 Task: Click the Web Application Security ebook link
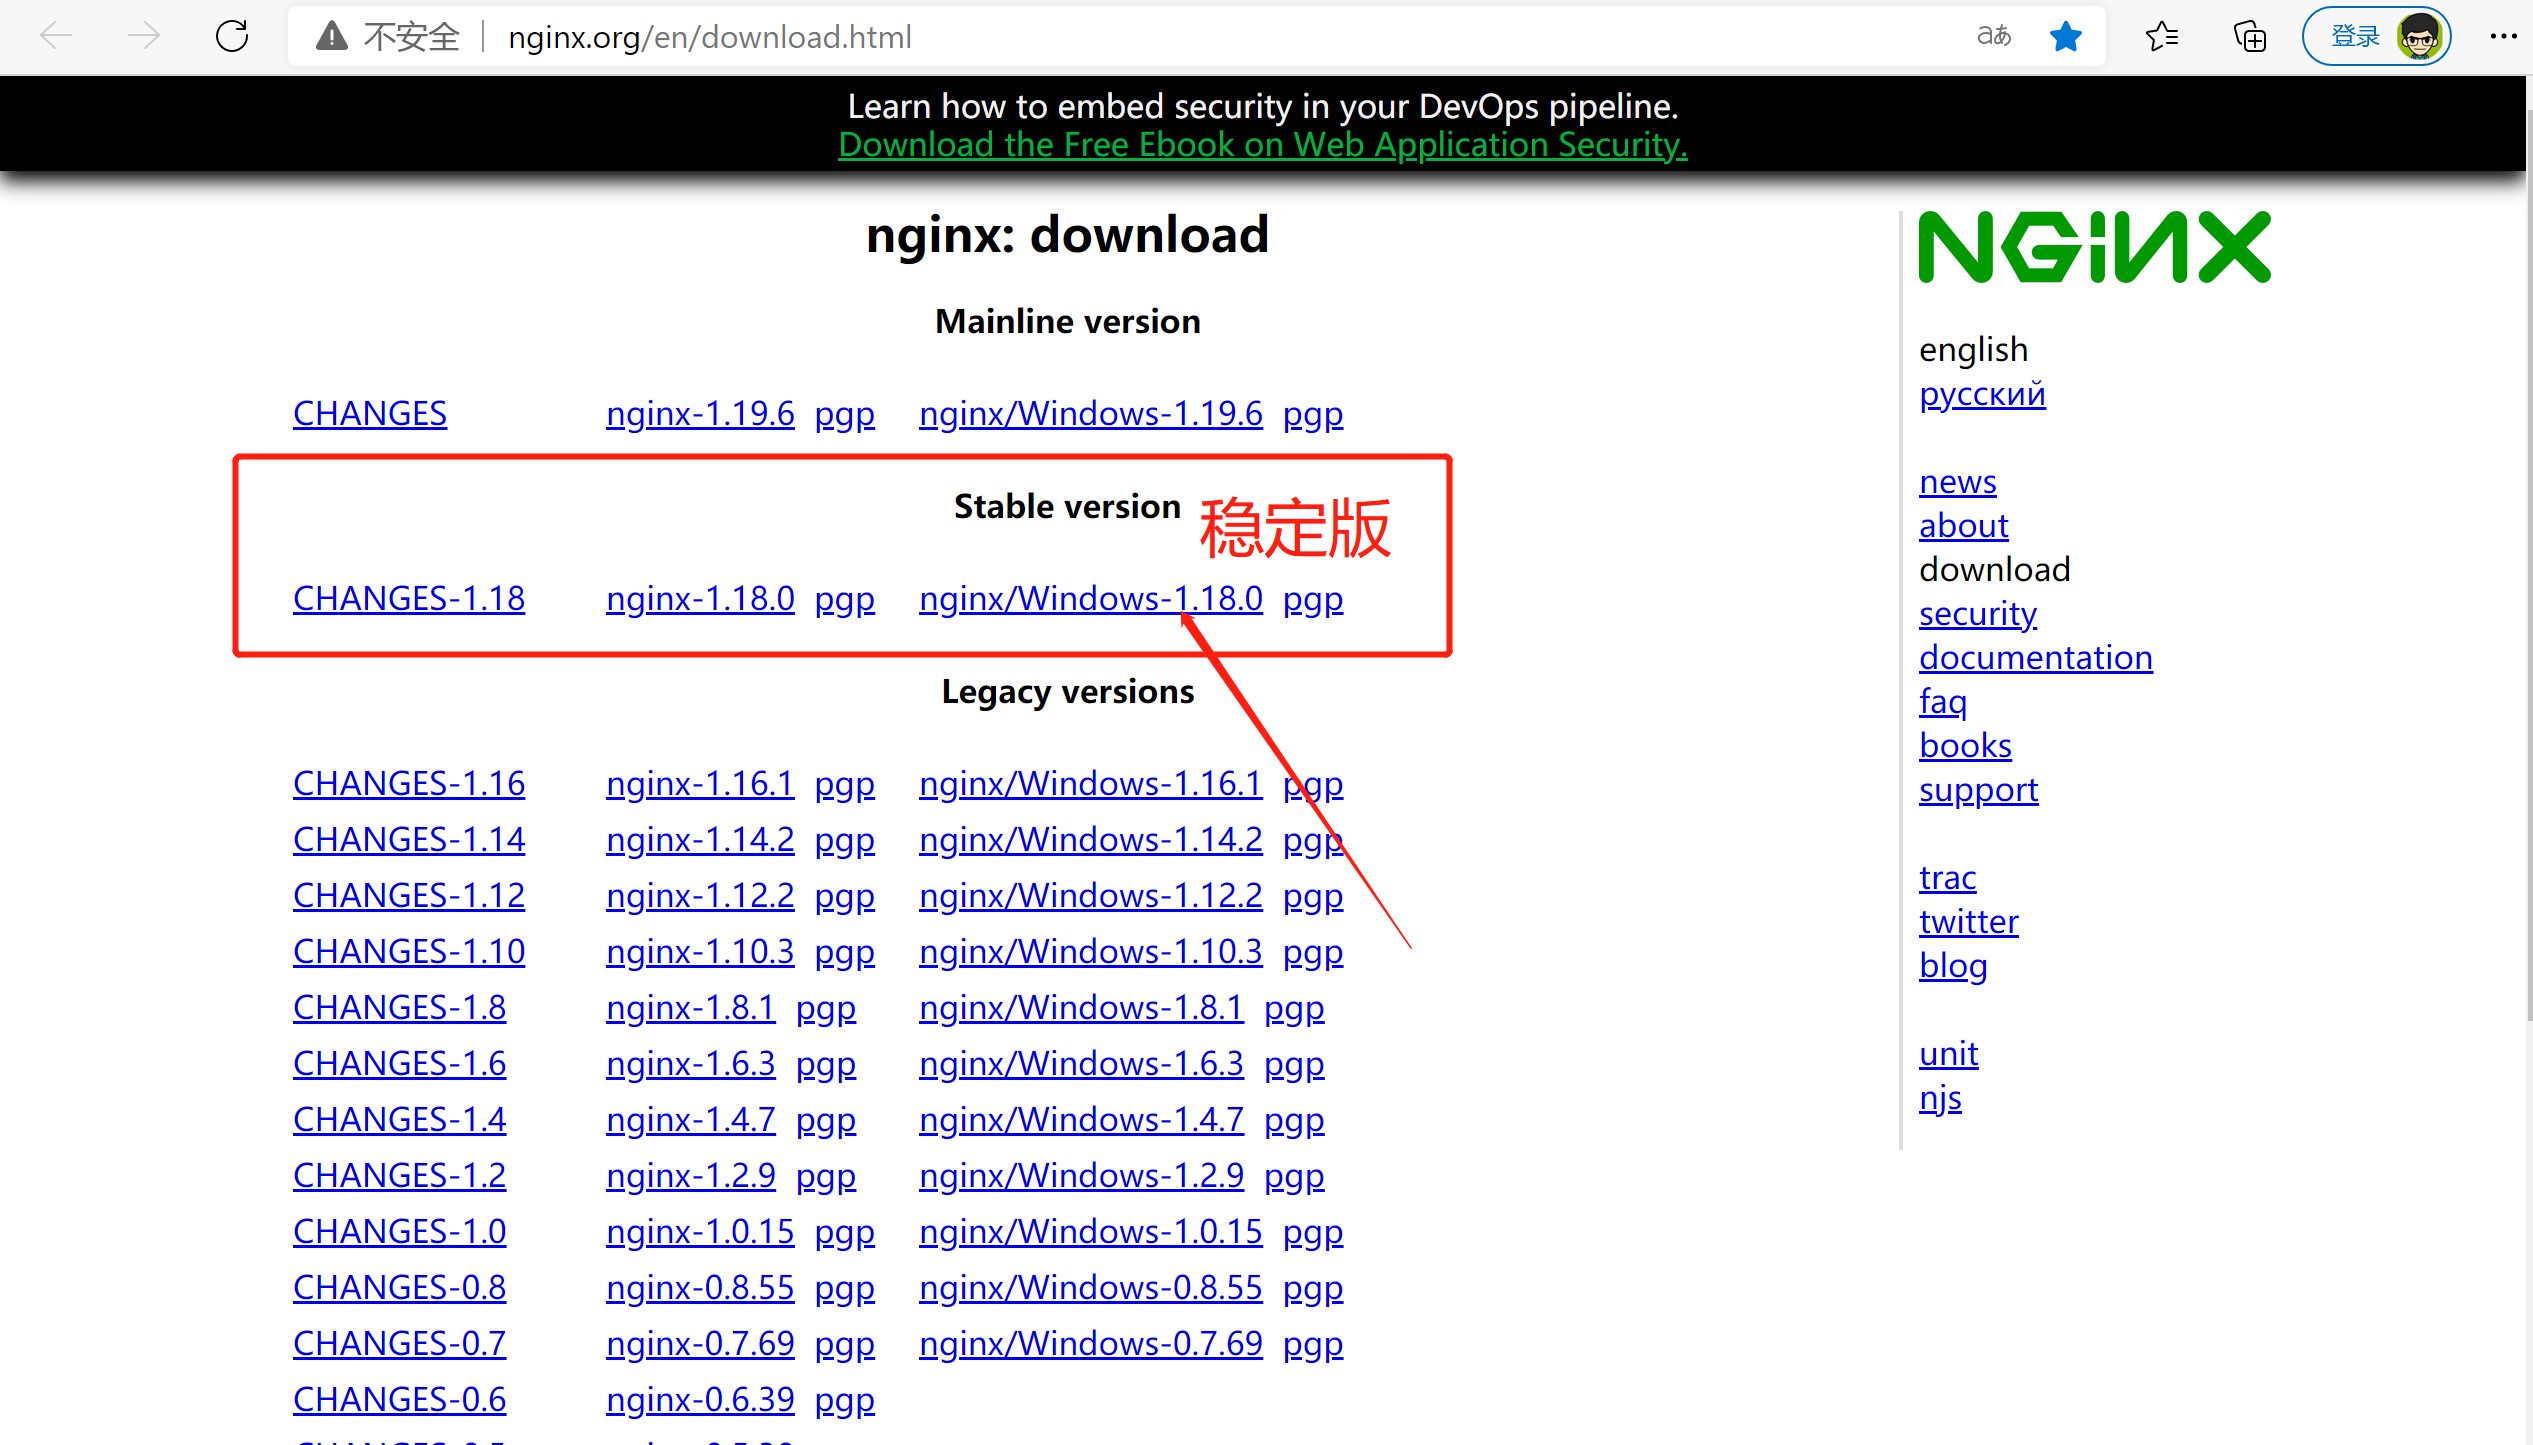click(1262, 145)
